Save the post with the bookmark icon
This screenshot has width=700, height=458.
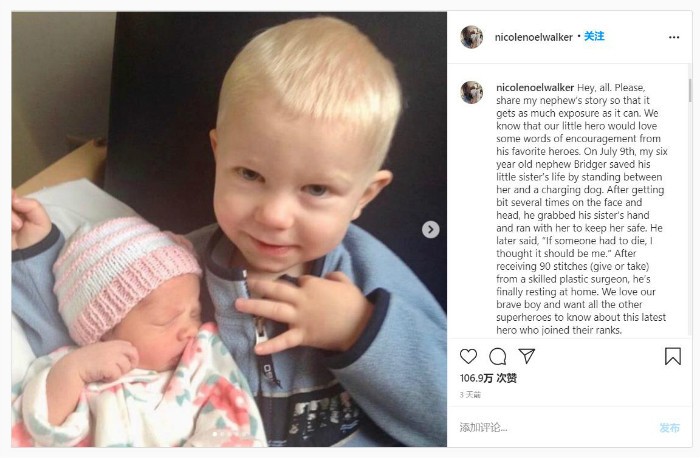coord(673,356)
